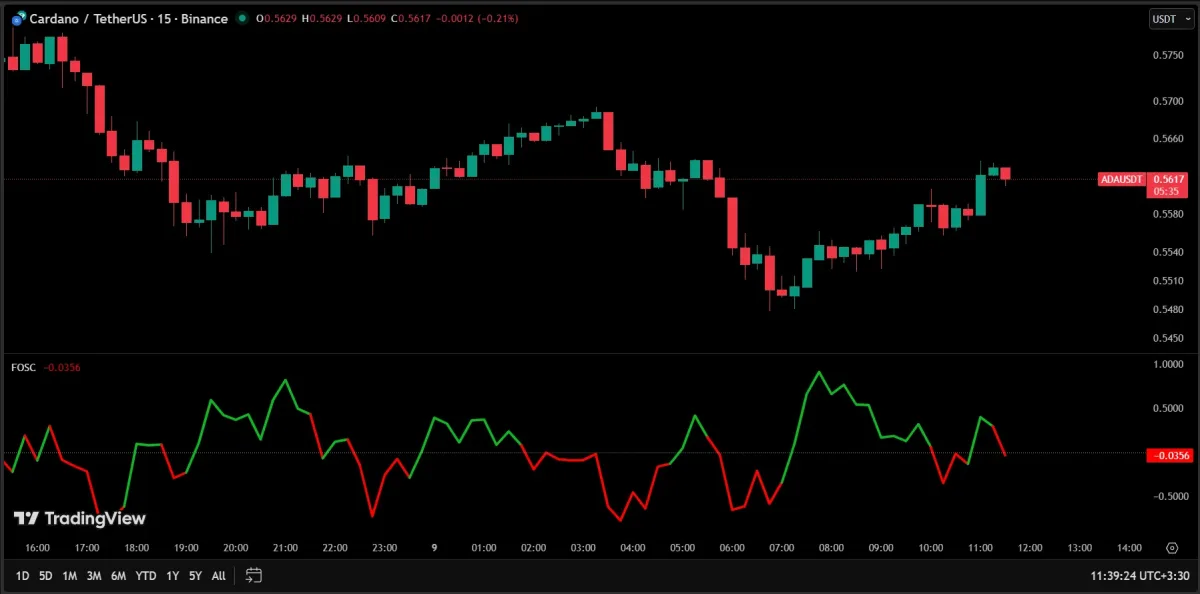Select the 5D time range

tap(46, 576)
